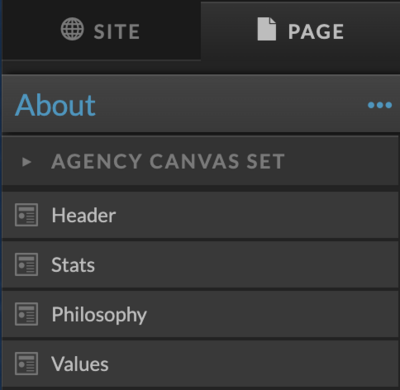
Task: Select the Philosophy canvas row
Action: tap(200, 314)
